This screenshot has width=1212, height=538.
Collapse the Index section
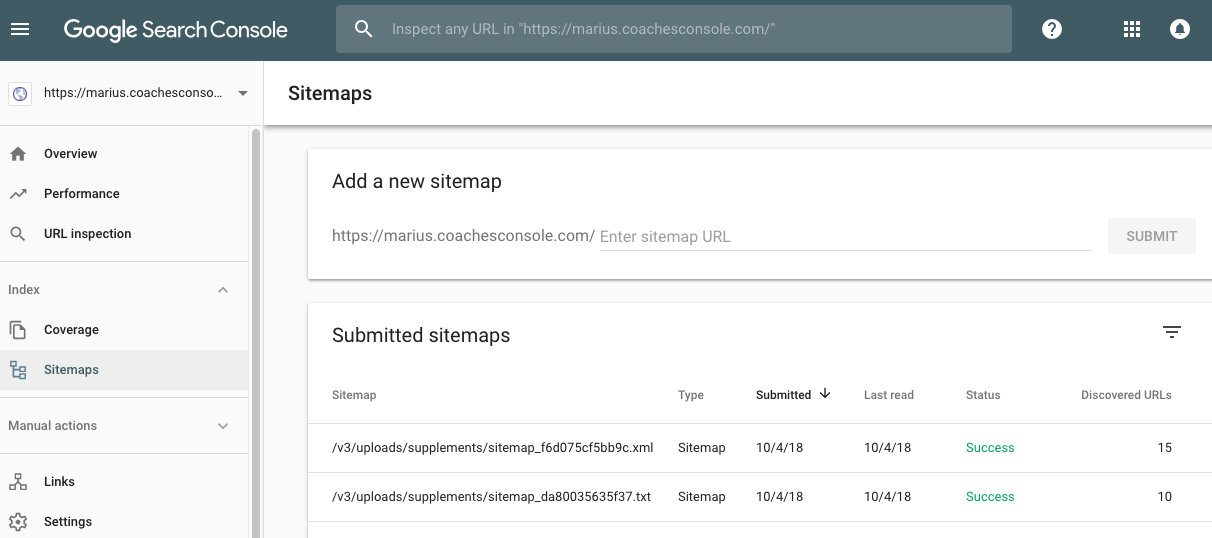click(x=223, y=290)
